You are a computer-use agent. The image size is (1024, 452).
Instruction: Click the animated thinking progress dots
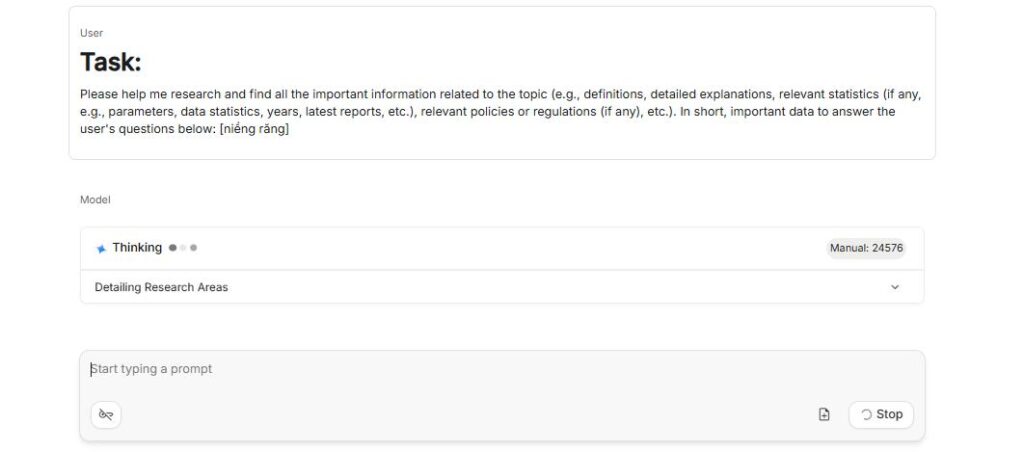[183, 248]
